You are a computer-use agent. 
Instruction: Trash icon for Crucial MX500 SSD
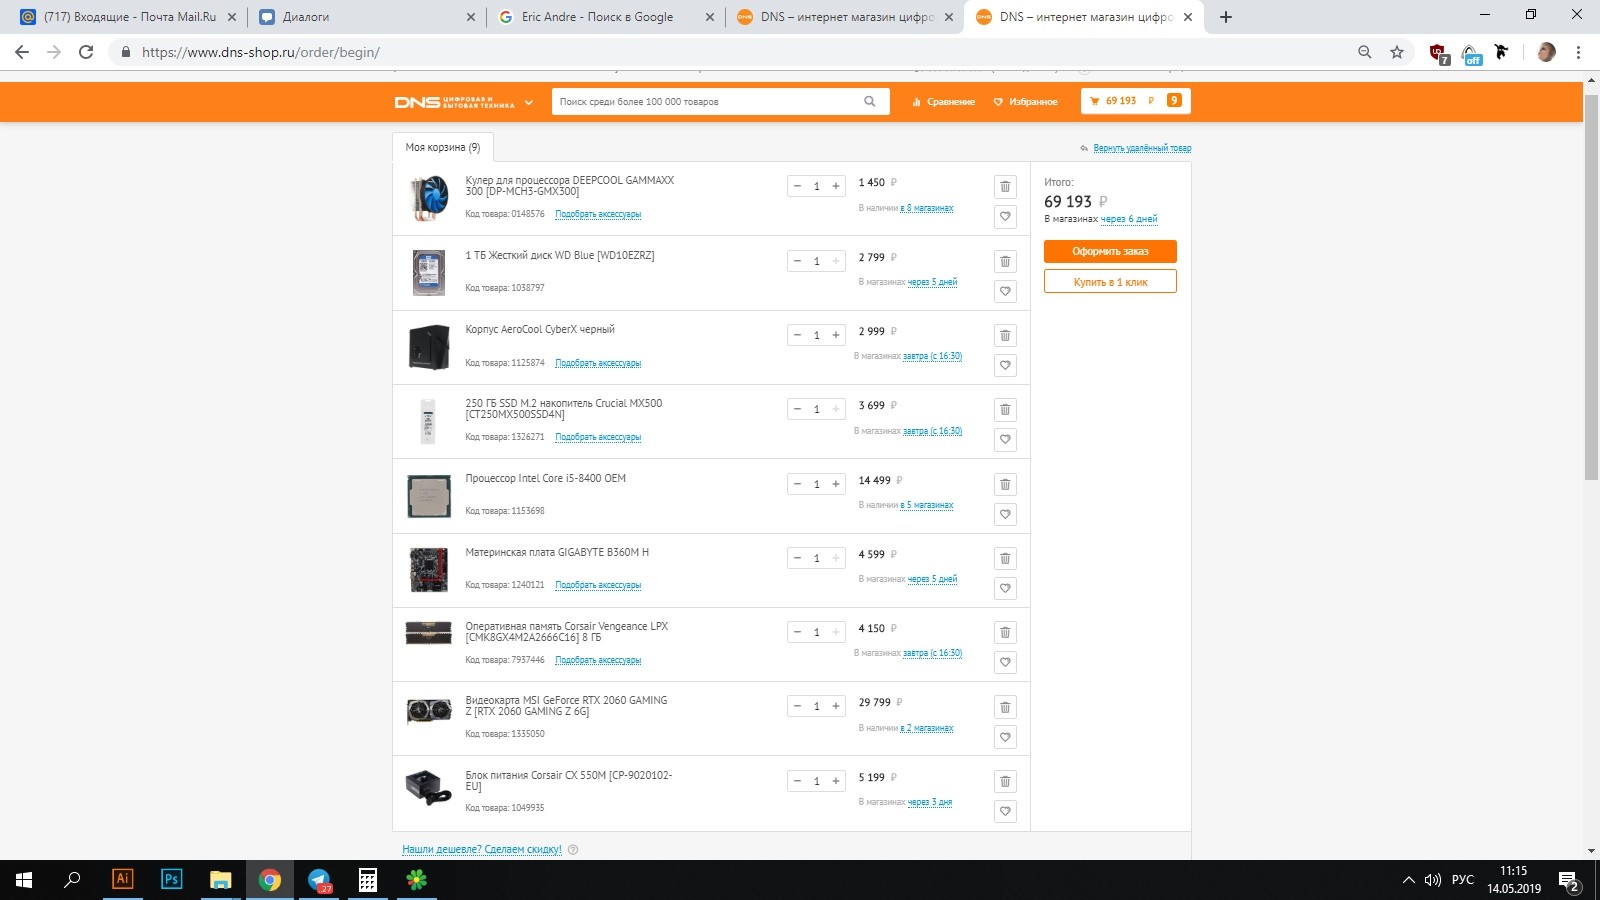point(1005,410)
